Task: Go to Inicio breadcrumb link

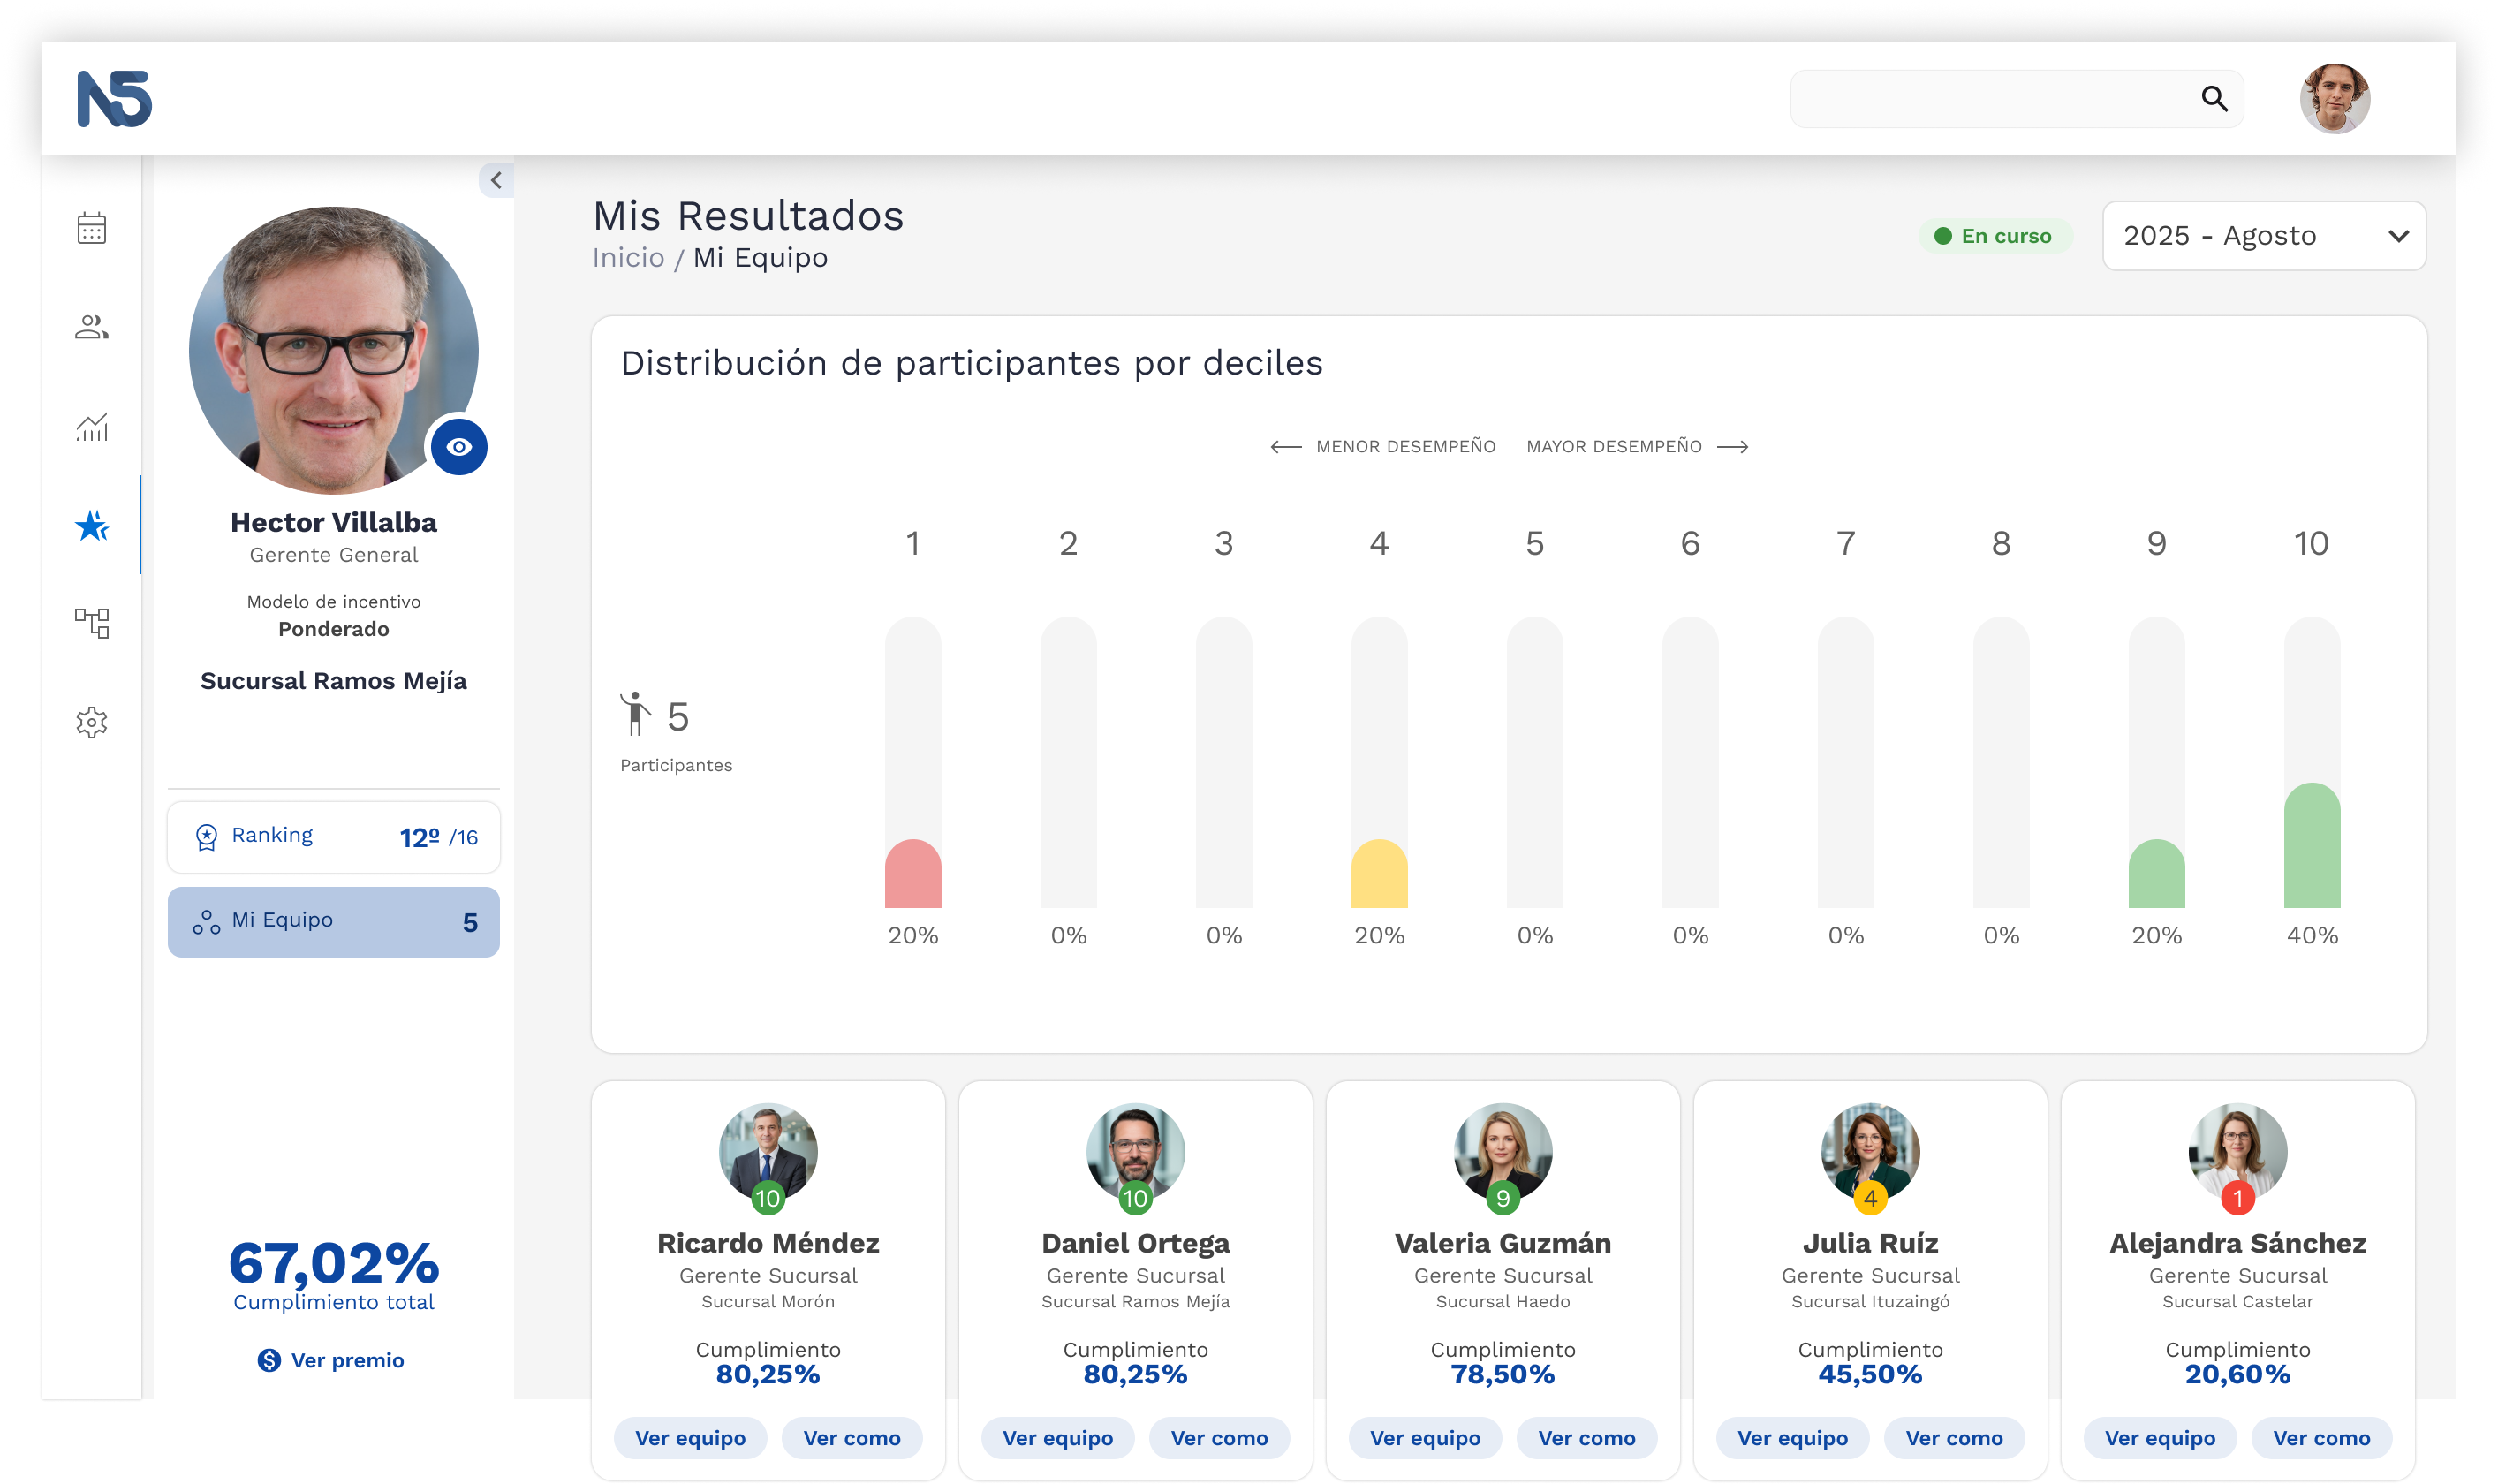Action: tap(628, 258)
